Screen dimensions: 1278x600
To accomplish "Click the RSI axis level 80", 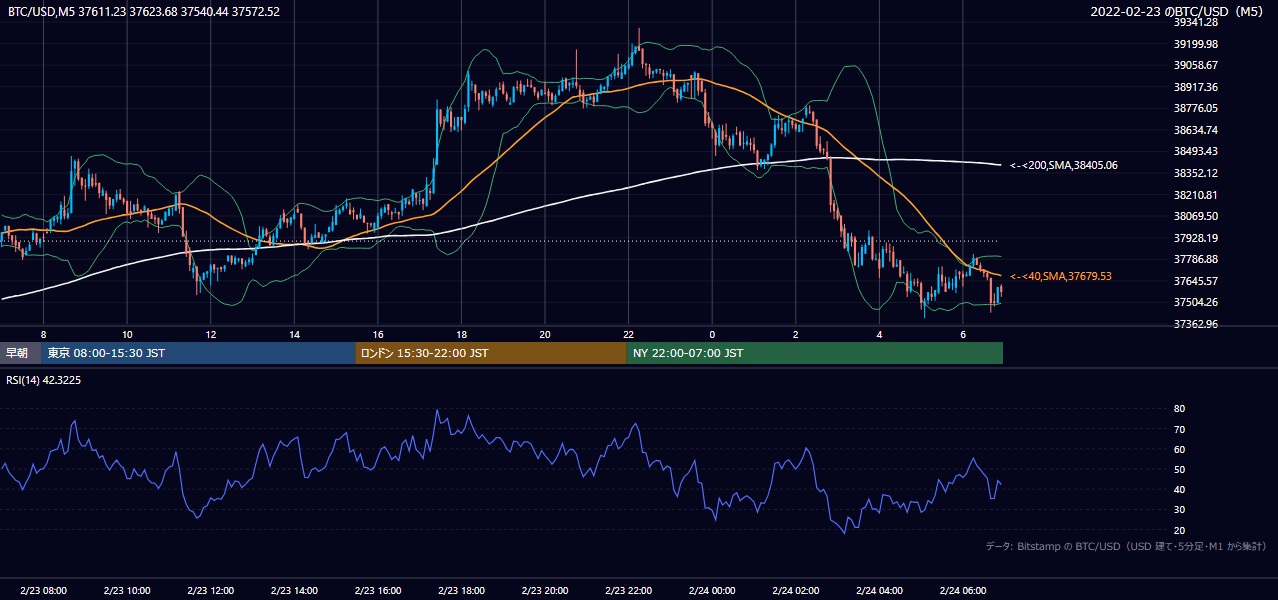I will point(1179,409).
